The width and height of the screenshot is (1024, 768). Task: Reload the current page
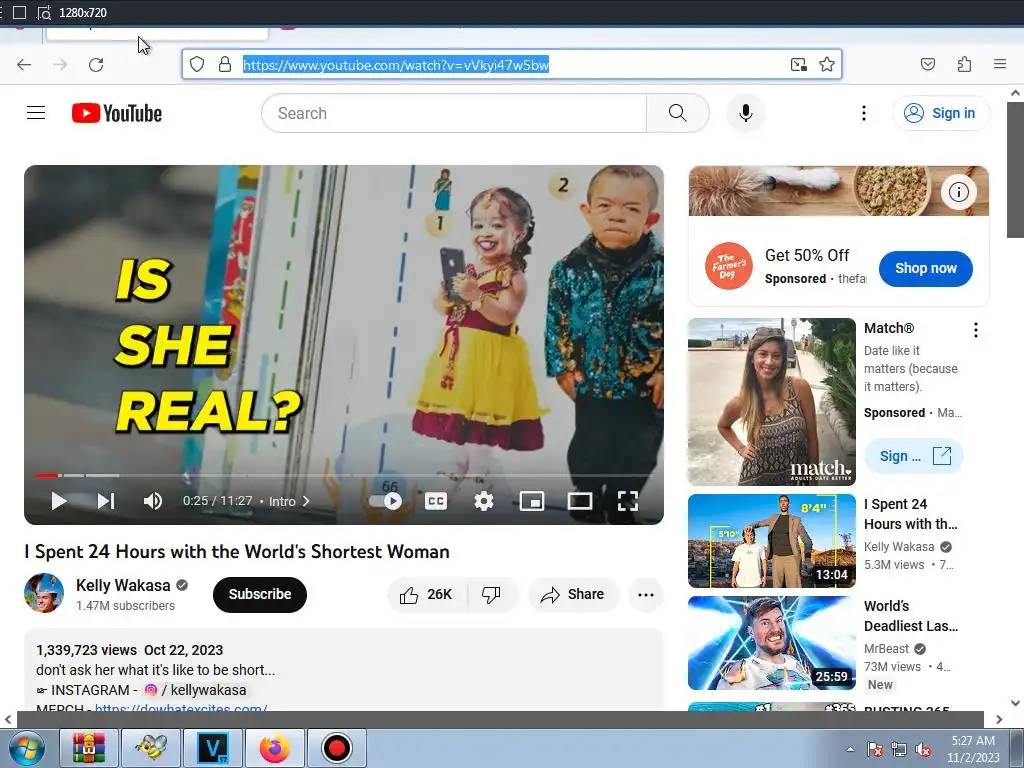96,65
